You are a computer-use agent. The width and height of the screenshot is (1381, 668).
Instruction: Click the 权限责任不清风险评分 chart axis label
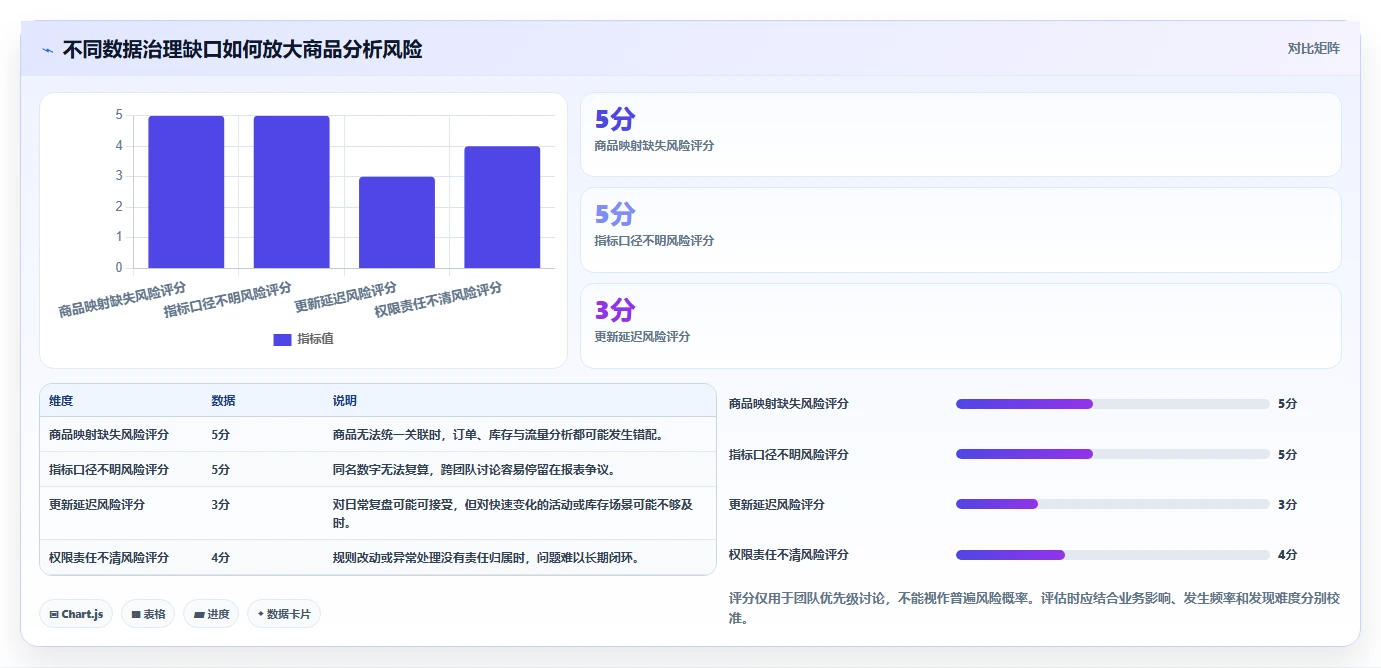coord(438,300)
